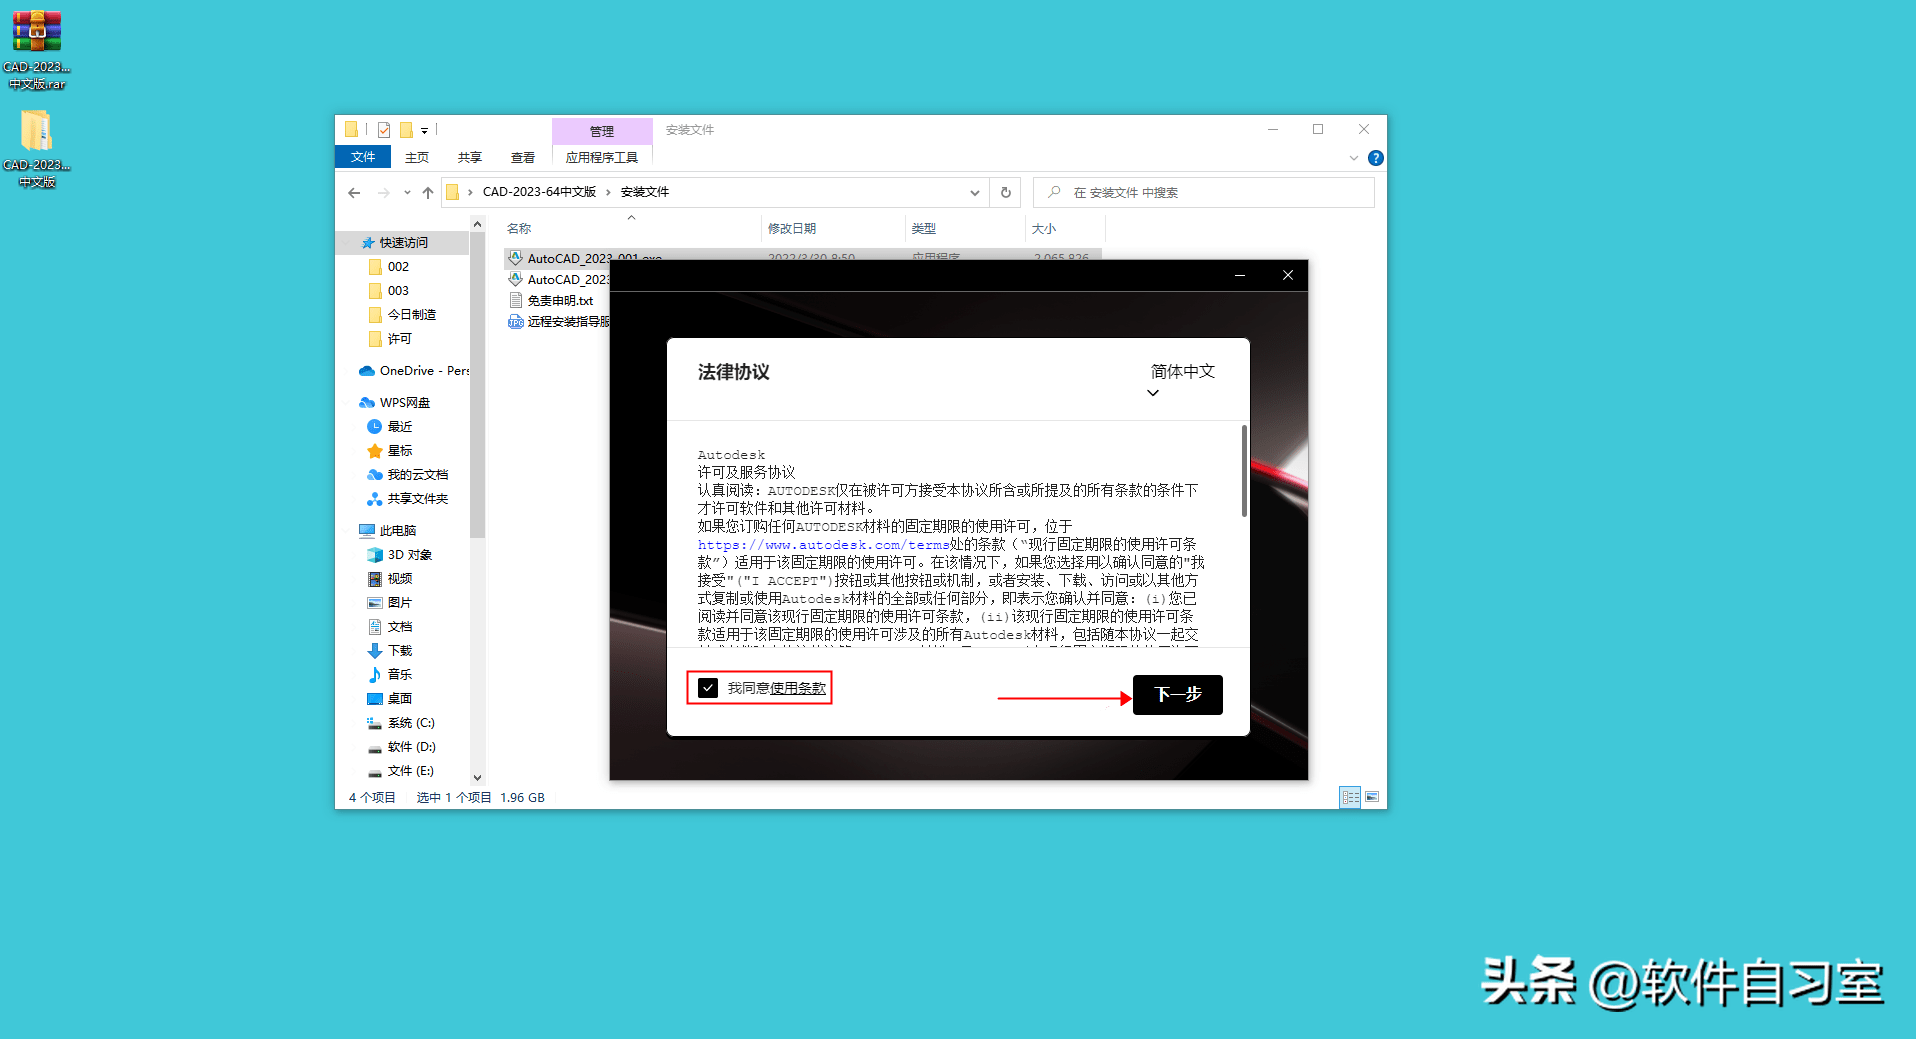
Task: Click the 下一步 next button
Action: pyautogui.click(x=1177, y=694)
